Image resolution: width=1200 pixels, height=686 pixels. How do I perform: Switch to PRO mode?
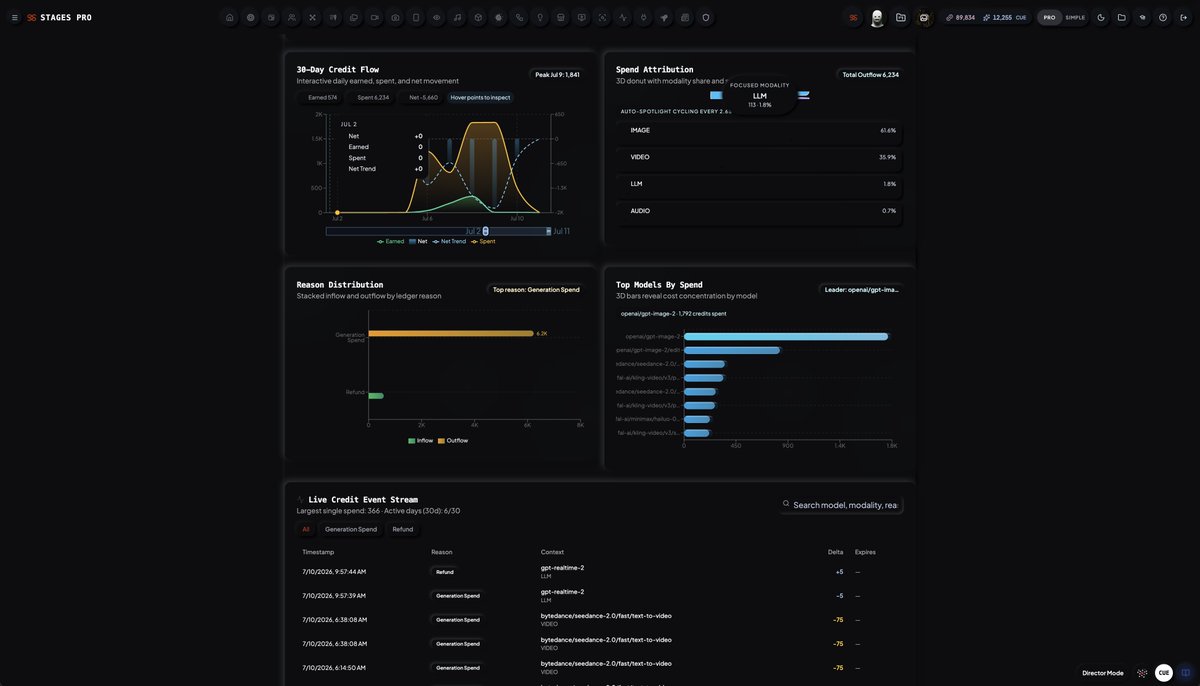coord(1049,17)
